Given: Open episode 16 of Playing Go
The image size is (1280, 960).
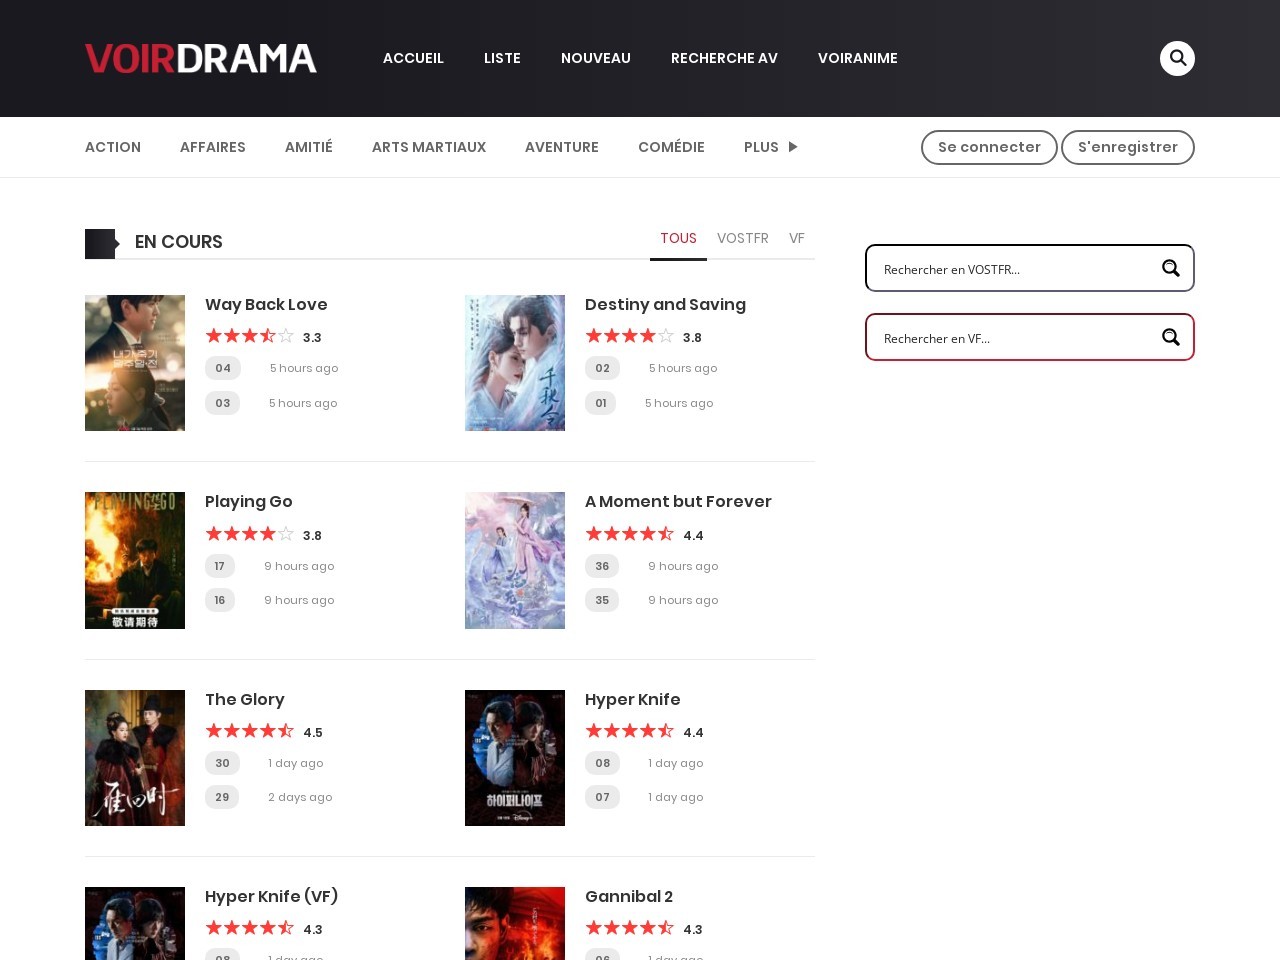Looking at the screenshot, I should 220,600.
